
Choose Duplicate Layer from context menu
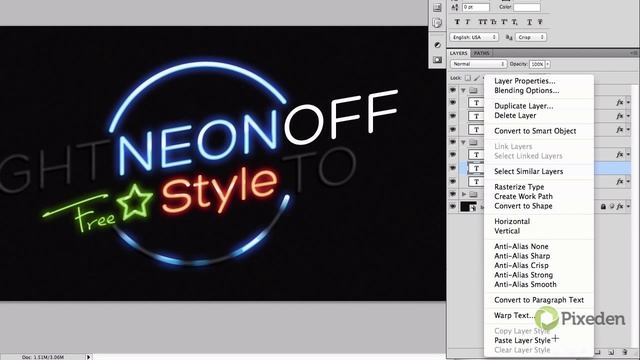524,106
